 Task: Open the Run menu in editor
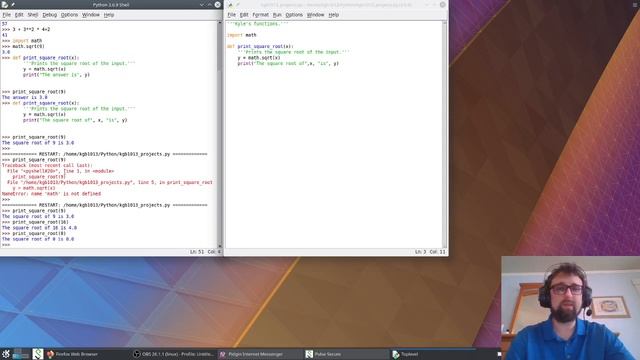pos(277,15)
